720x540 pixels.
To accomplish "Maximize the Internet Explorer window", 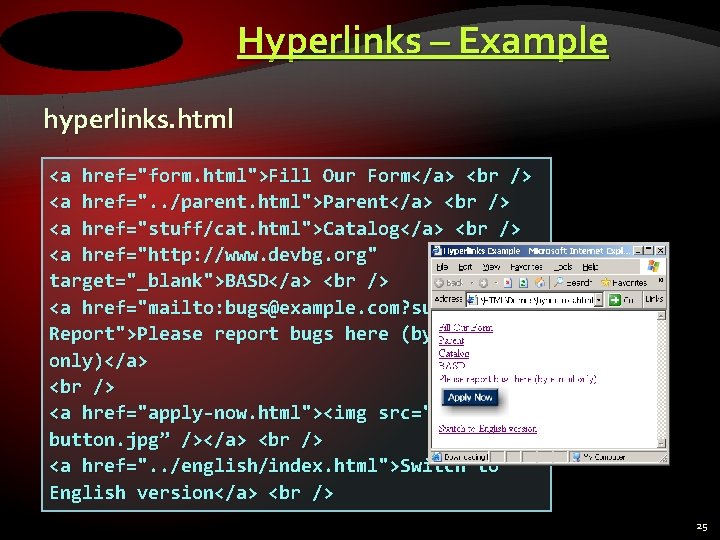I will pyautogui.click(x=648, y=251).
